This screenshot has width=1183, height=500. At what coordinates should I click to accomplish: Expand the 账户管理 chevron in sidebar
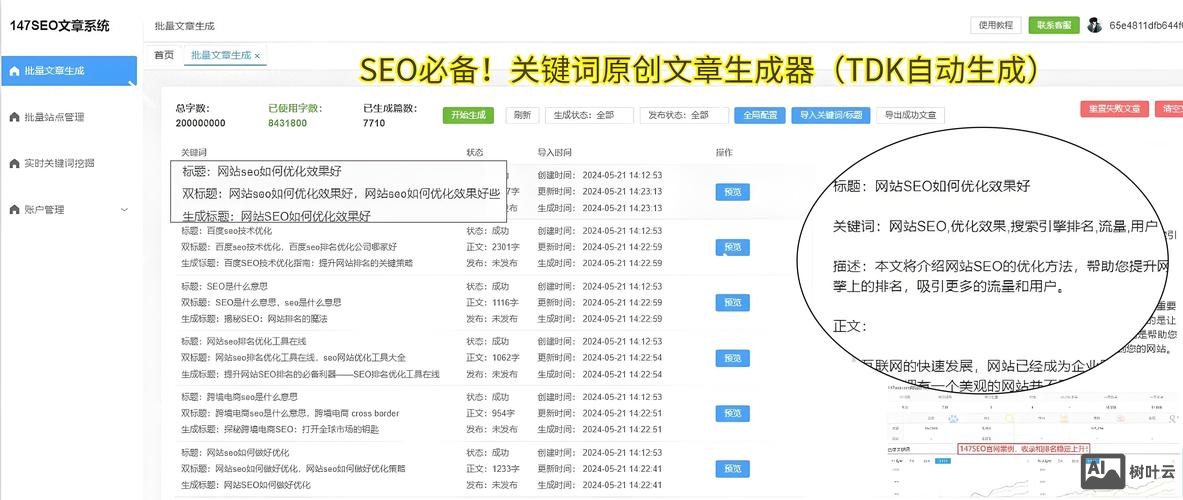124,210
